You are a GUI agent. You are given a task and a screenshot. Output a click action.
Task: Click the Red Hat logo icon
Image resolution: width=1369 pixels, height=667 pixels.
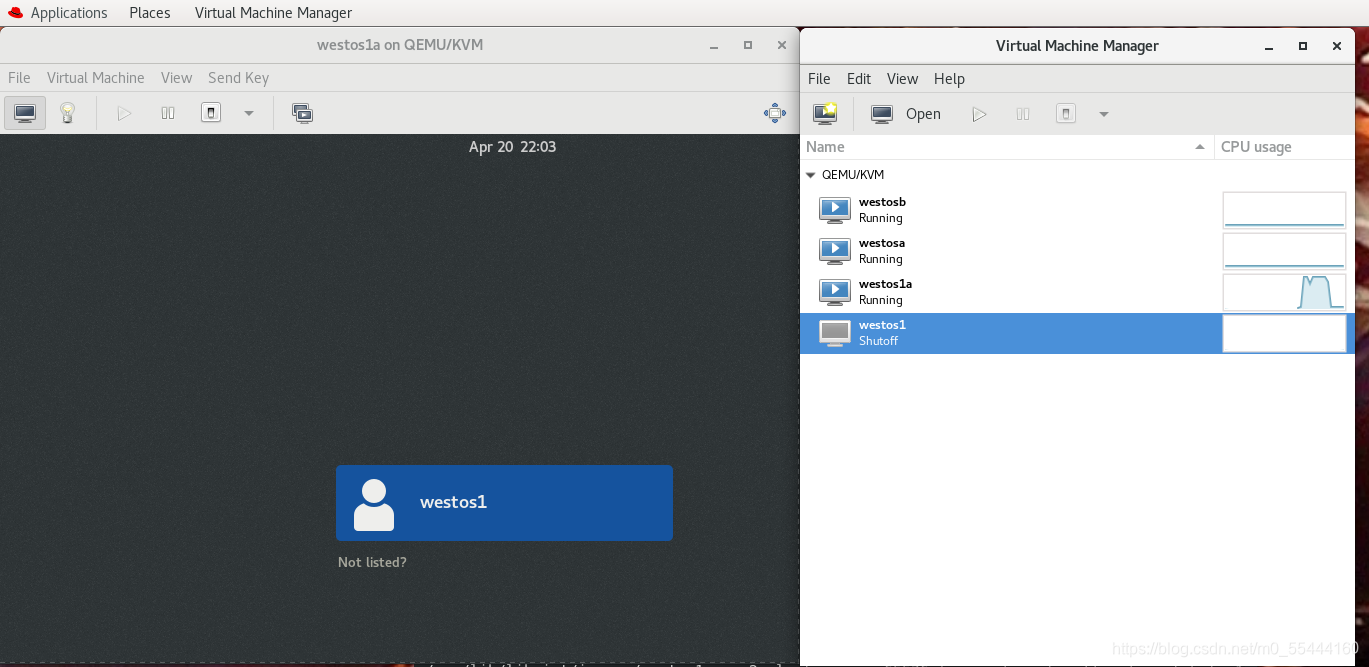coord(15,13)
